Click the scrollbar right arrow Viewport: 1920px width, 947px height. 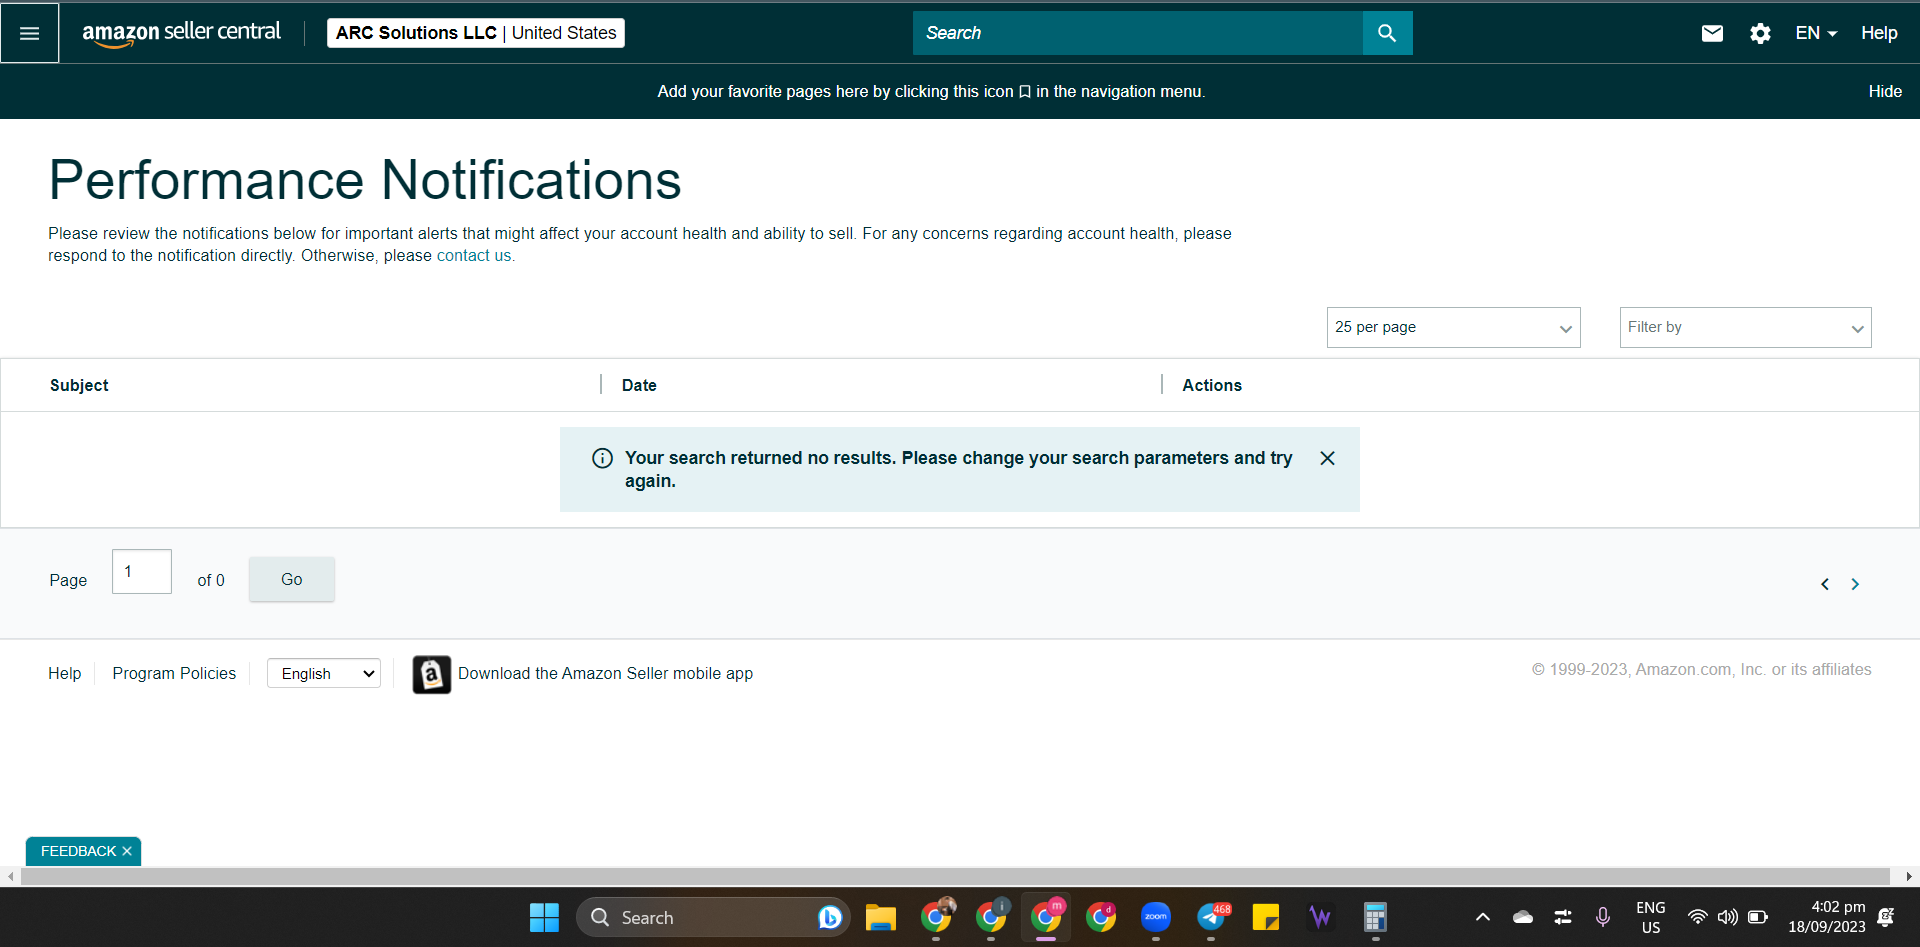pyautogui.click(x=1909, y=877)
